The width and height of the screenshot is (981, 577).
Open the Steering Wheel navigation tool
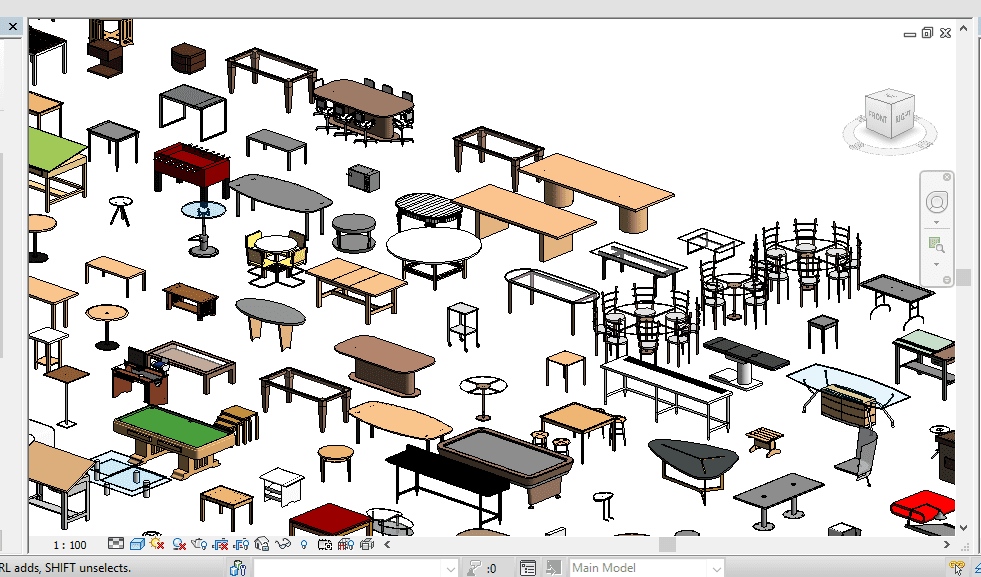tap(936, 202)
